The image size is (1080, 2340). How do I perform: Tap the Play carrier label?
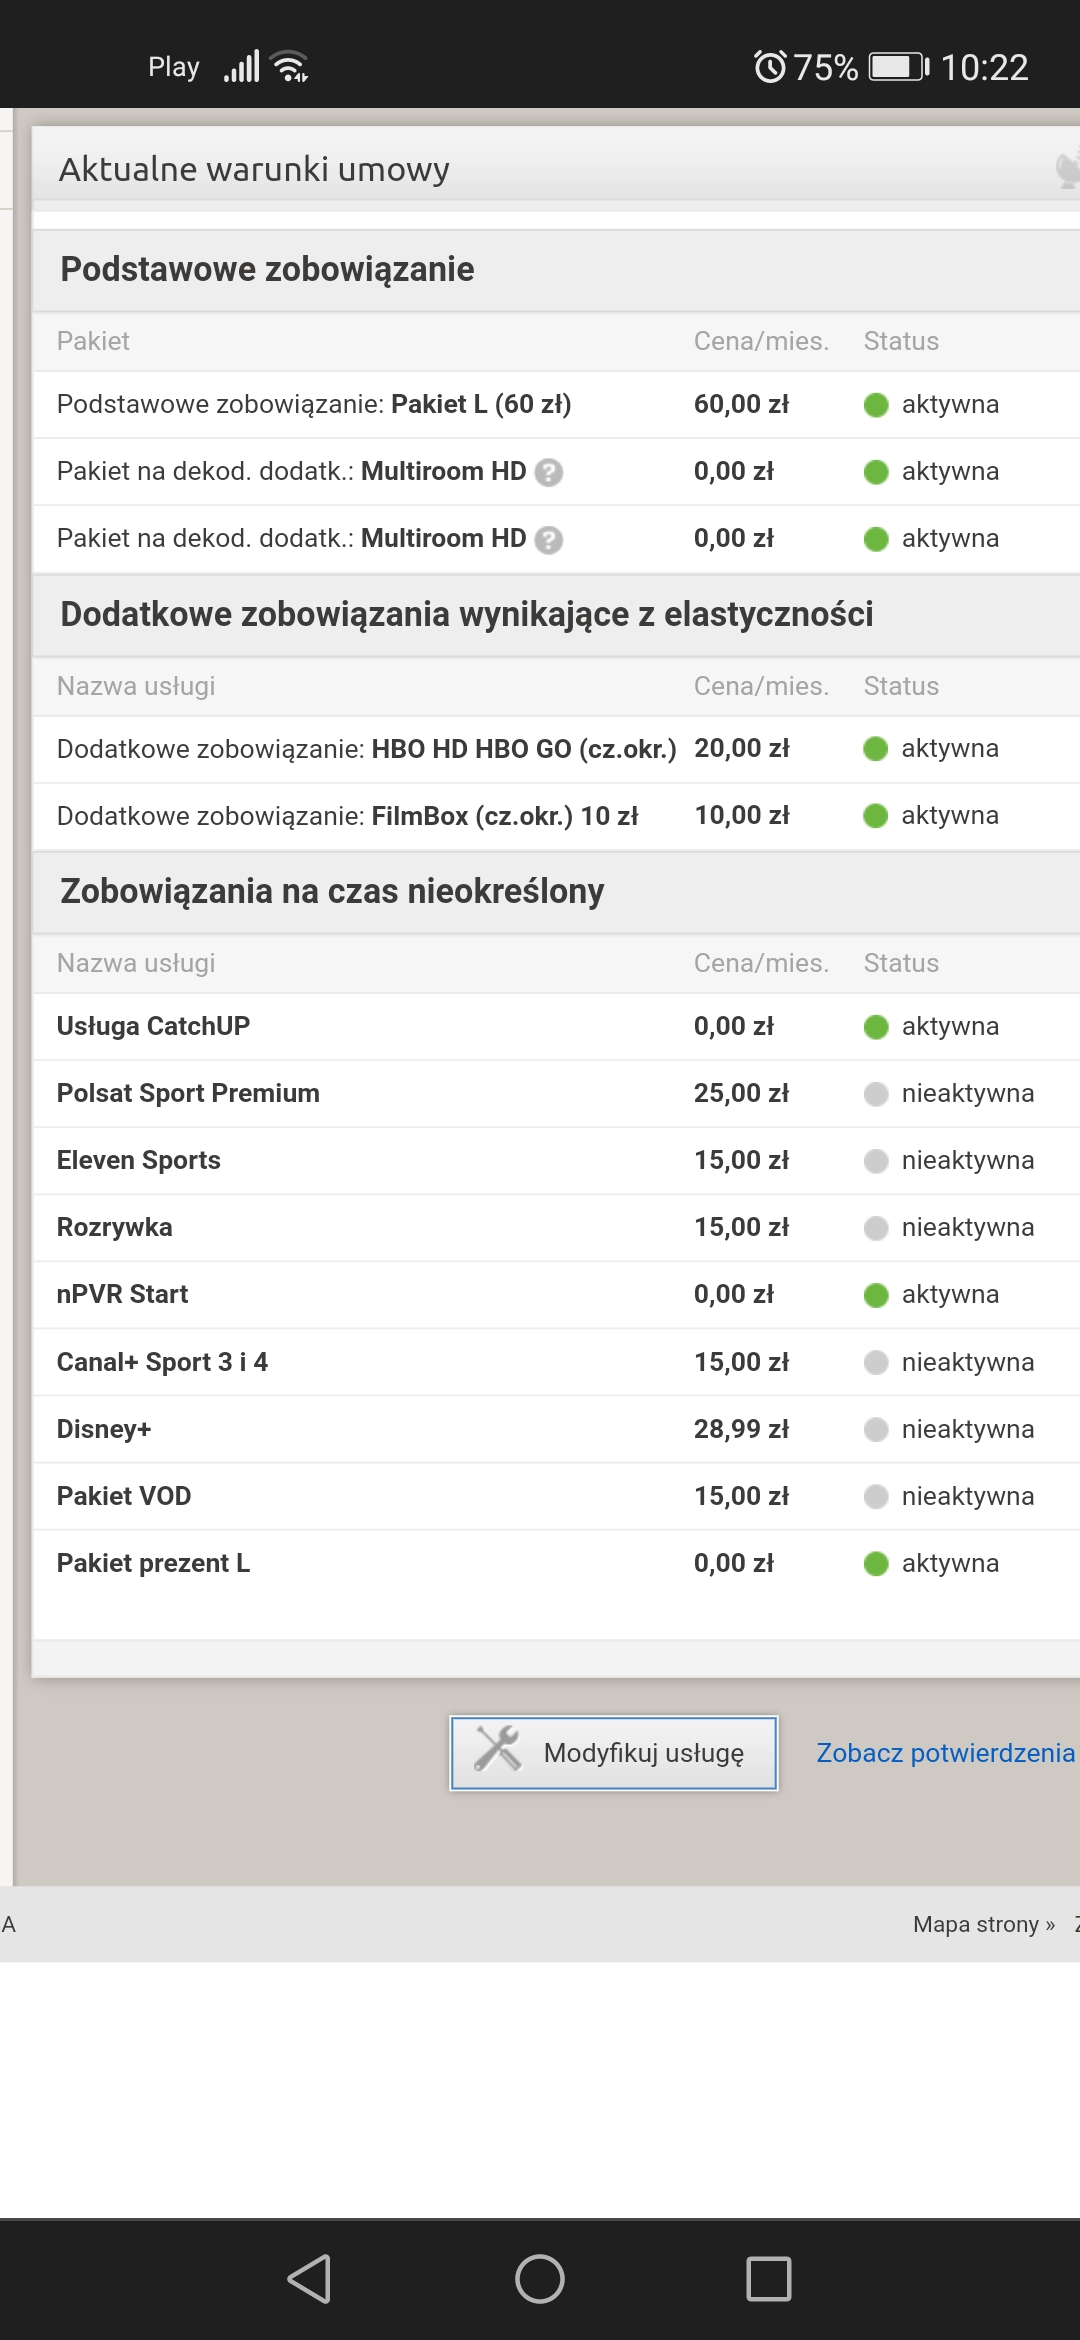pos(174,67)
